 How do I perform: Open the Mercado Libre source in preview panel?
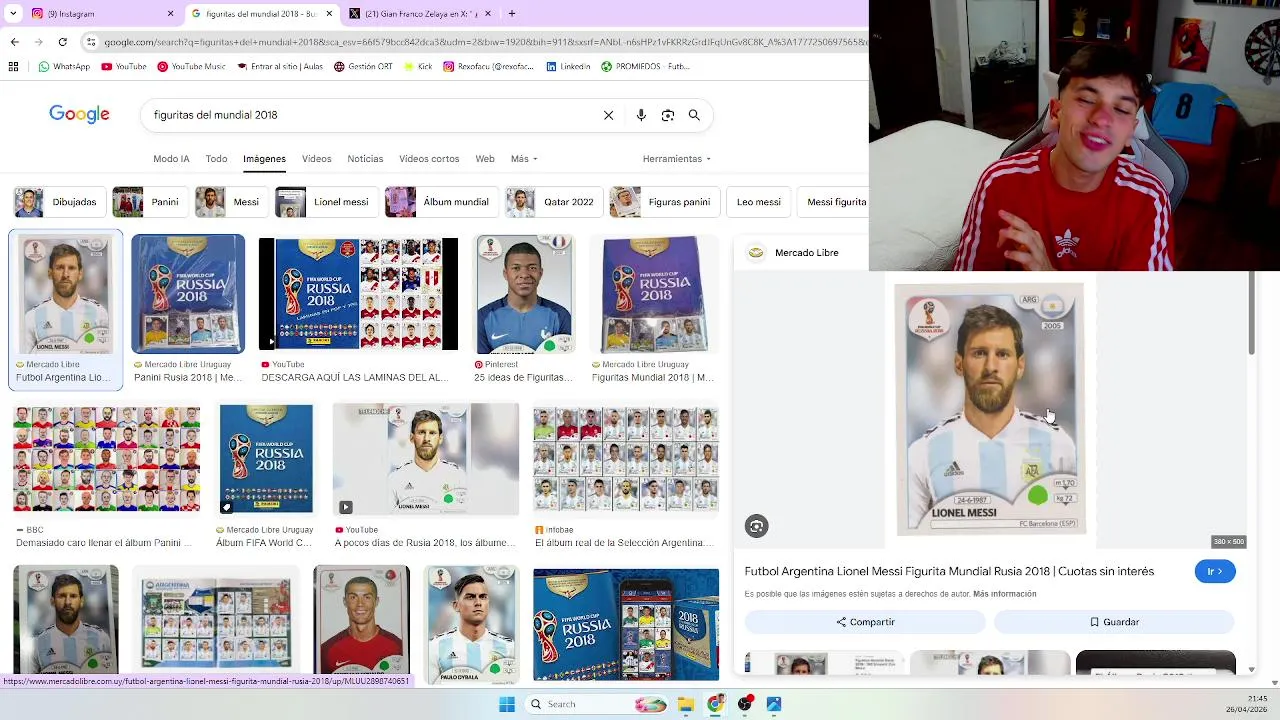click(795, 253)
